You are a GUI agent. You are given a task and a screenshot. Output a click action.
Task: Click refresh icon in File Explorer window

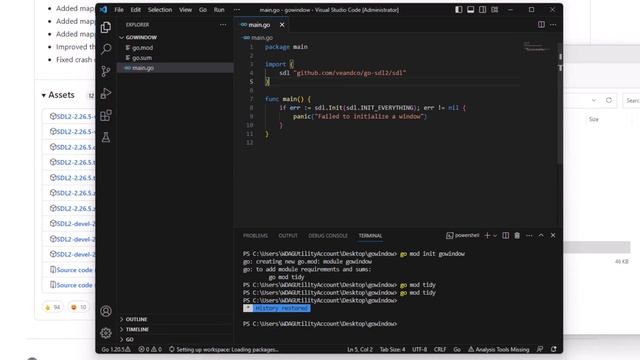609,100
